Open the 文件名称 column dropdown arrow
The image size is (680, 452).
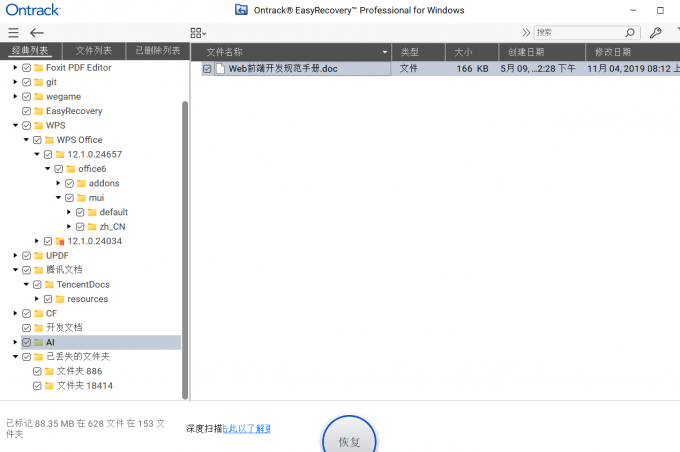[x=385, y=52]
